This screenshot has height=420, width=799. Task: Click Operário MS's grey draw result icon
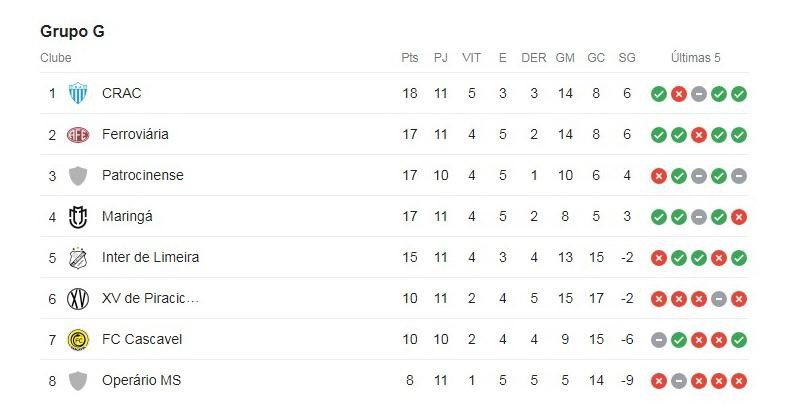pos(679,381)
